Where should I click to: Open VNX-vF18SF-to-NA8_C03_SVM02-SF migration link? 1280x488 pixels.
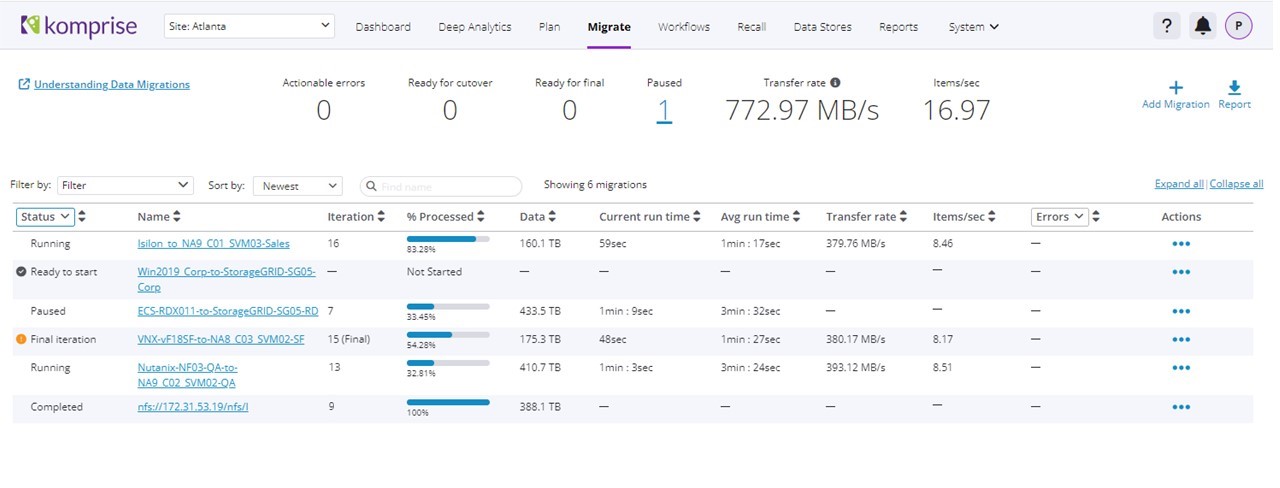(x=221, y=339)
